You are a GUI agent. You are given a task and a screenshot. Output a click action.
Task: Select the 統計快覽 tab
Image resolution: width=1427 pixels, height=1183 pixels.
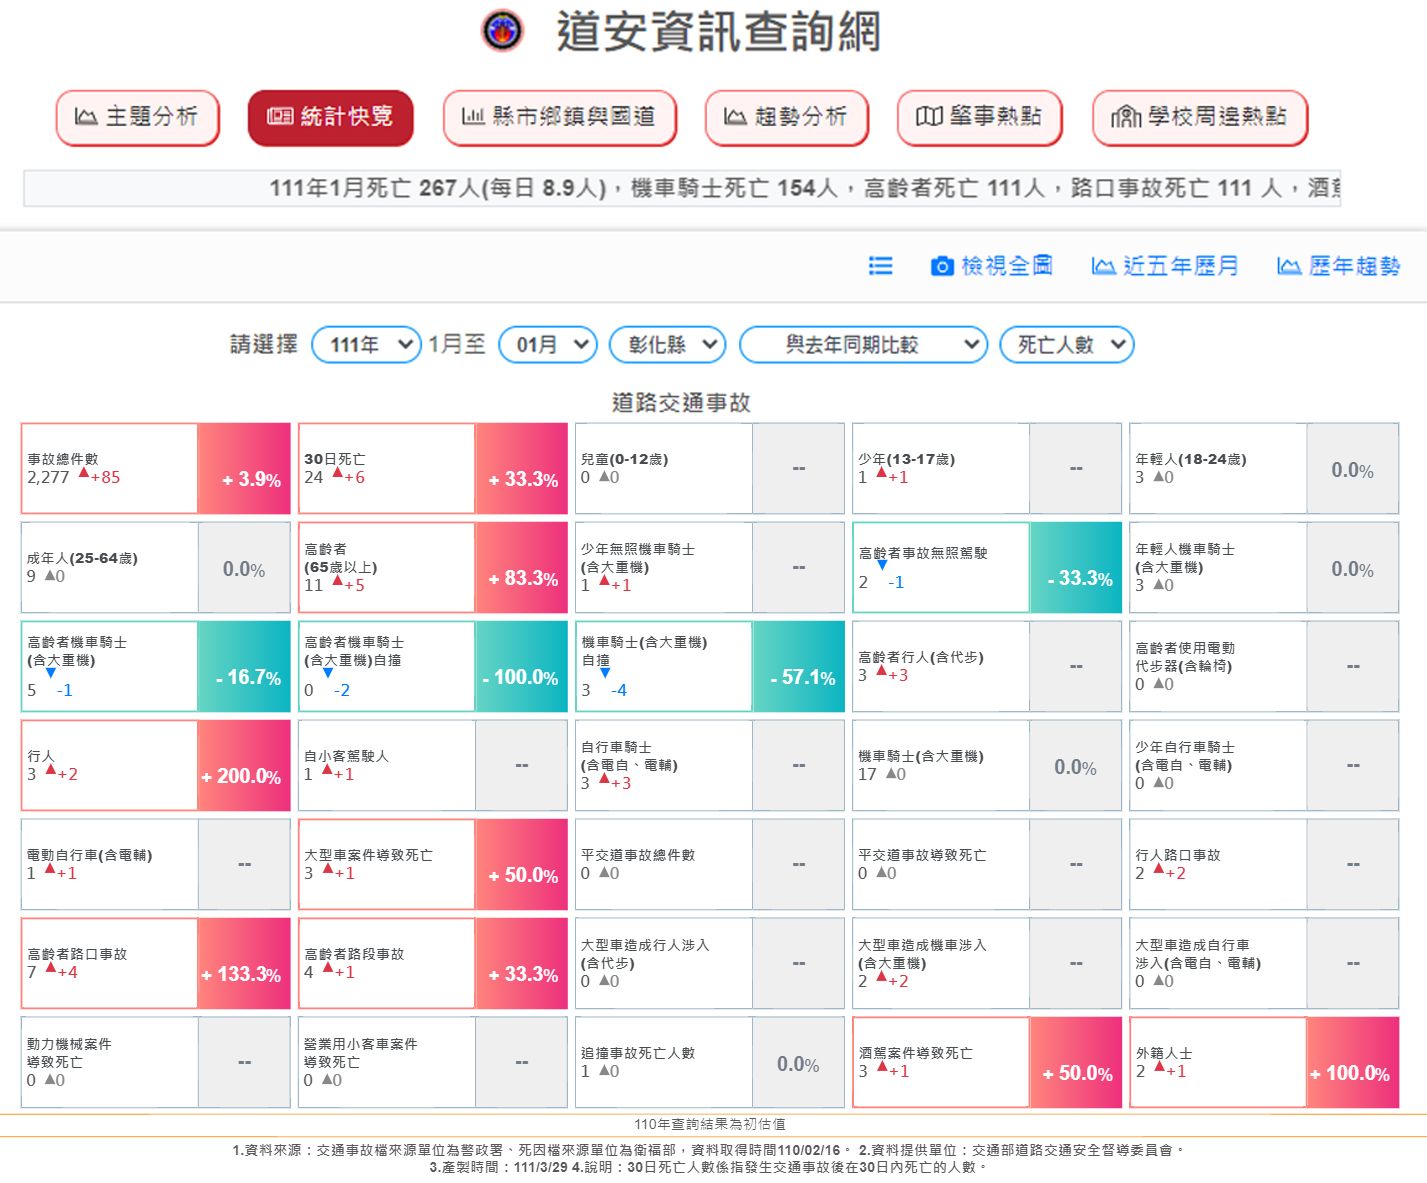330,117
